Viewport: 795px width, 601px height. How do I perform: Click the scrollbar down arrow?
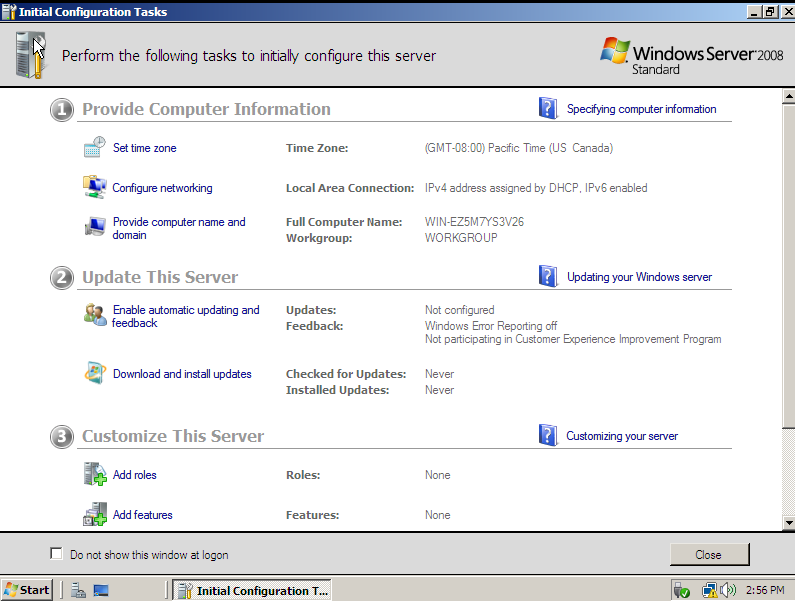point(788,522)
